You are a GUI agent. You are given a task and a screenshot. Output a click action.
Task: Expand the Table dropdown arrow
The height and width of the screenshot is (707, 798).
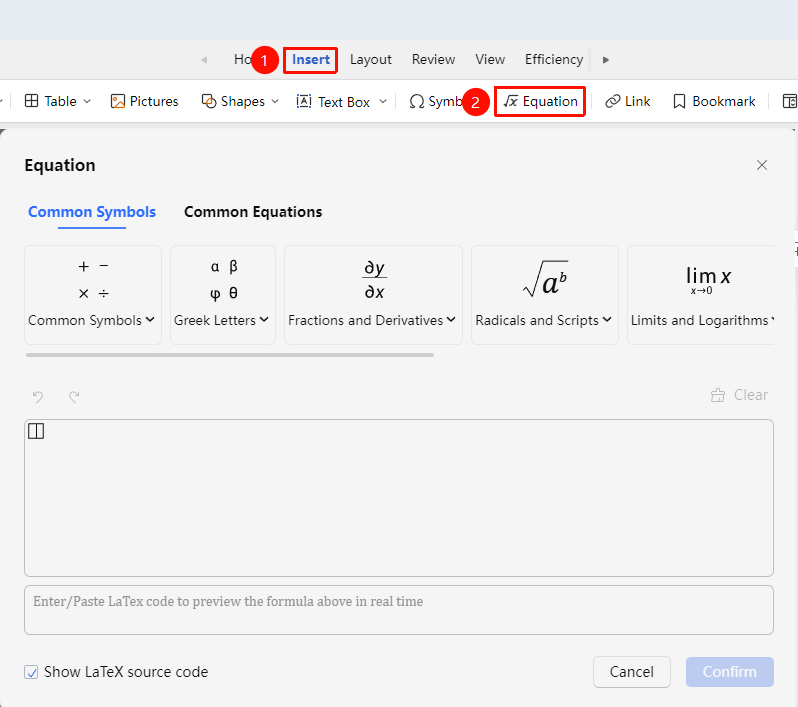[87, 101]
